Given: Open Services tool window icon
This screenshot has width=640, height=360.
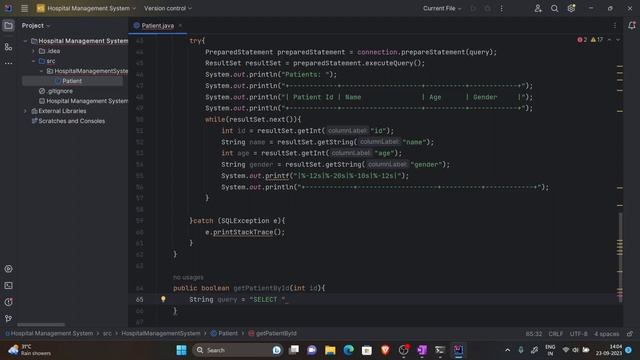Looking at the screenshot, I should [8, 269].
